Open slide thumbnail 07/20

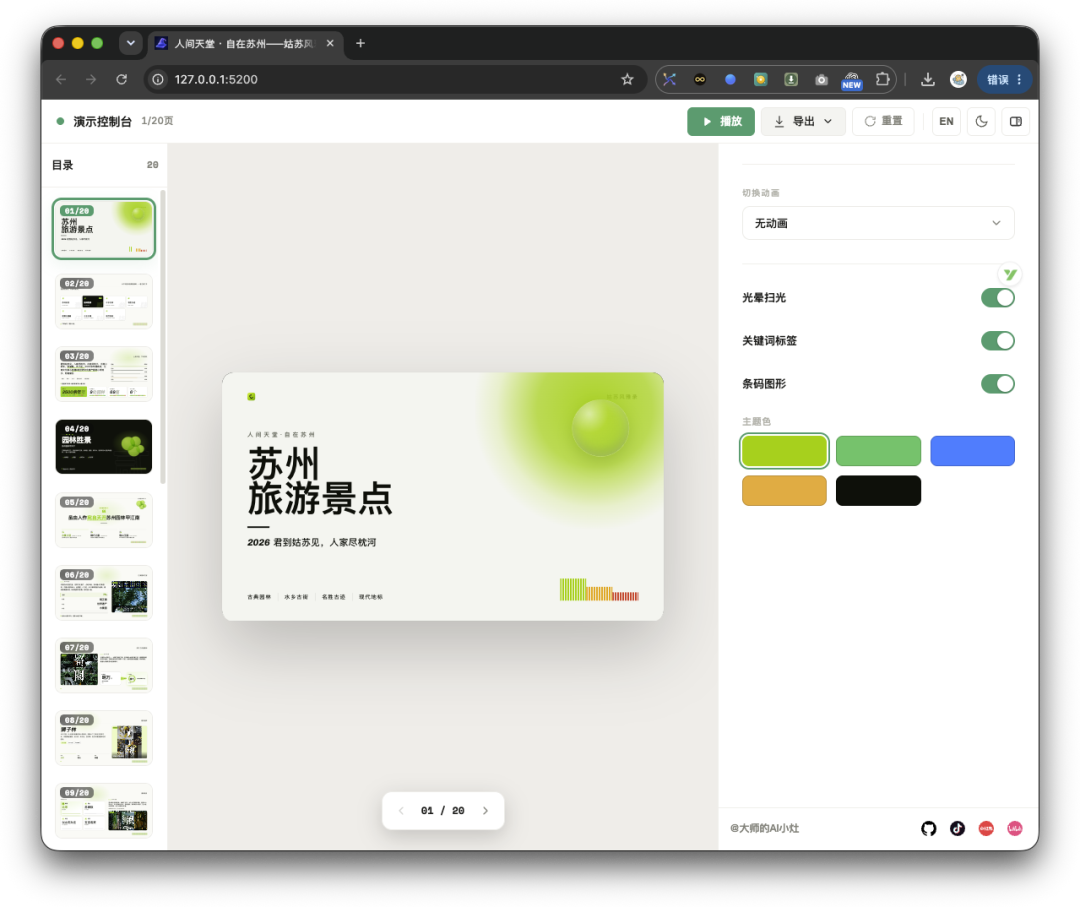pos(104,665)
